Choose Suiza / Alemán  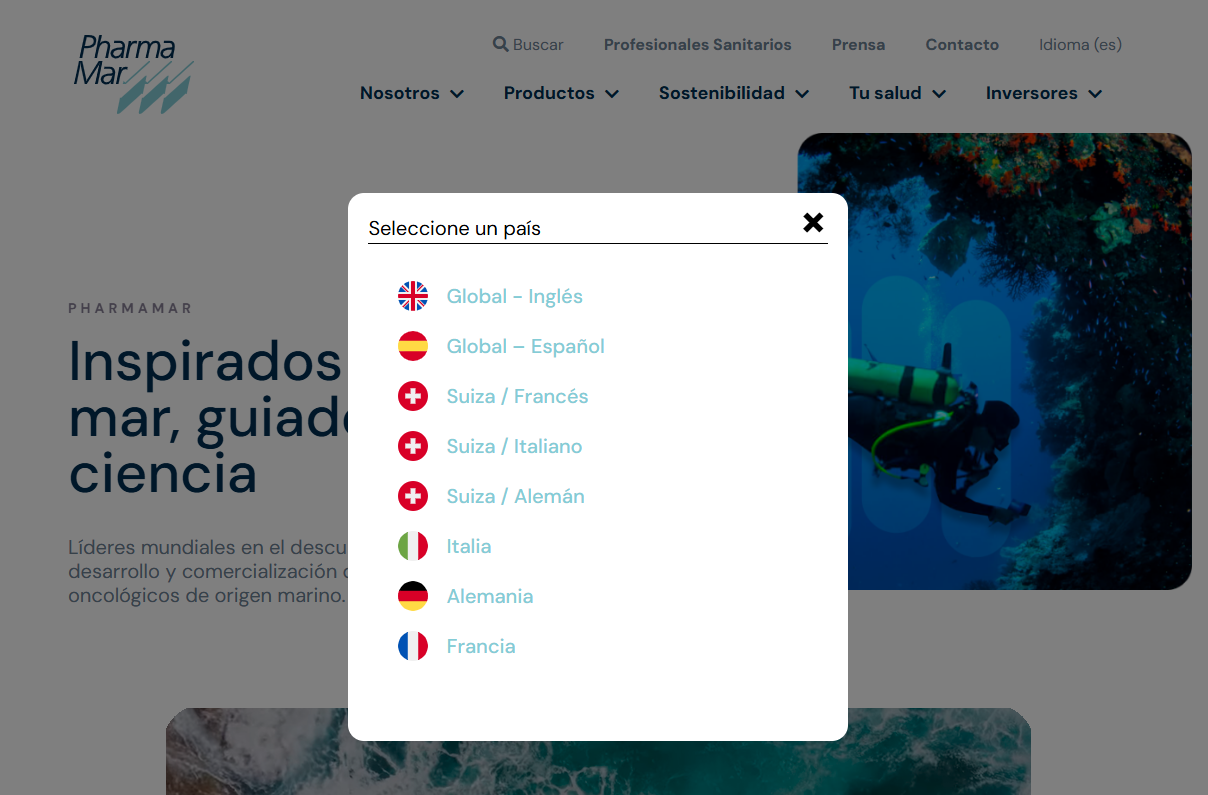click(x=516, y=496)
